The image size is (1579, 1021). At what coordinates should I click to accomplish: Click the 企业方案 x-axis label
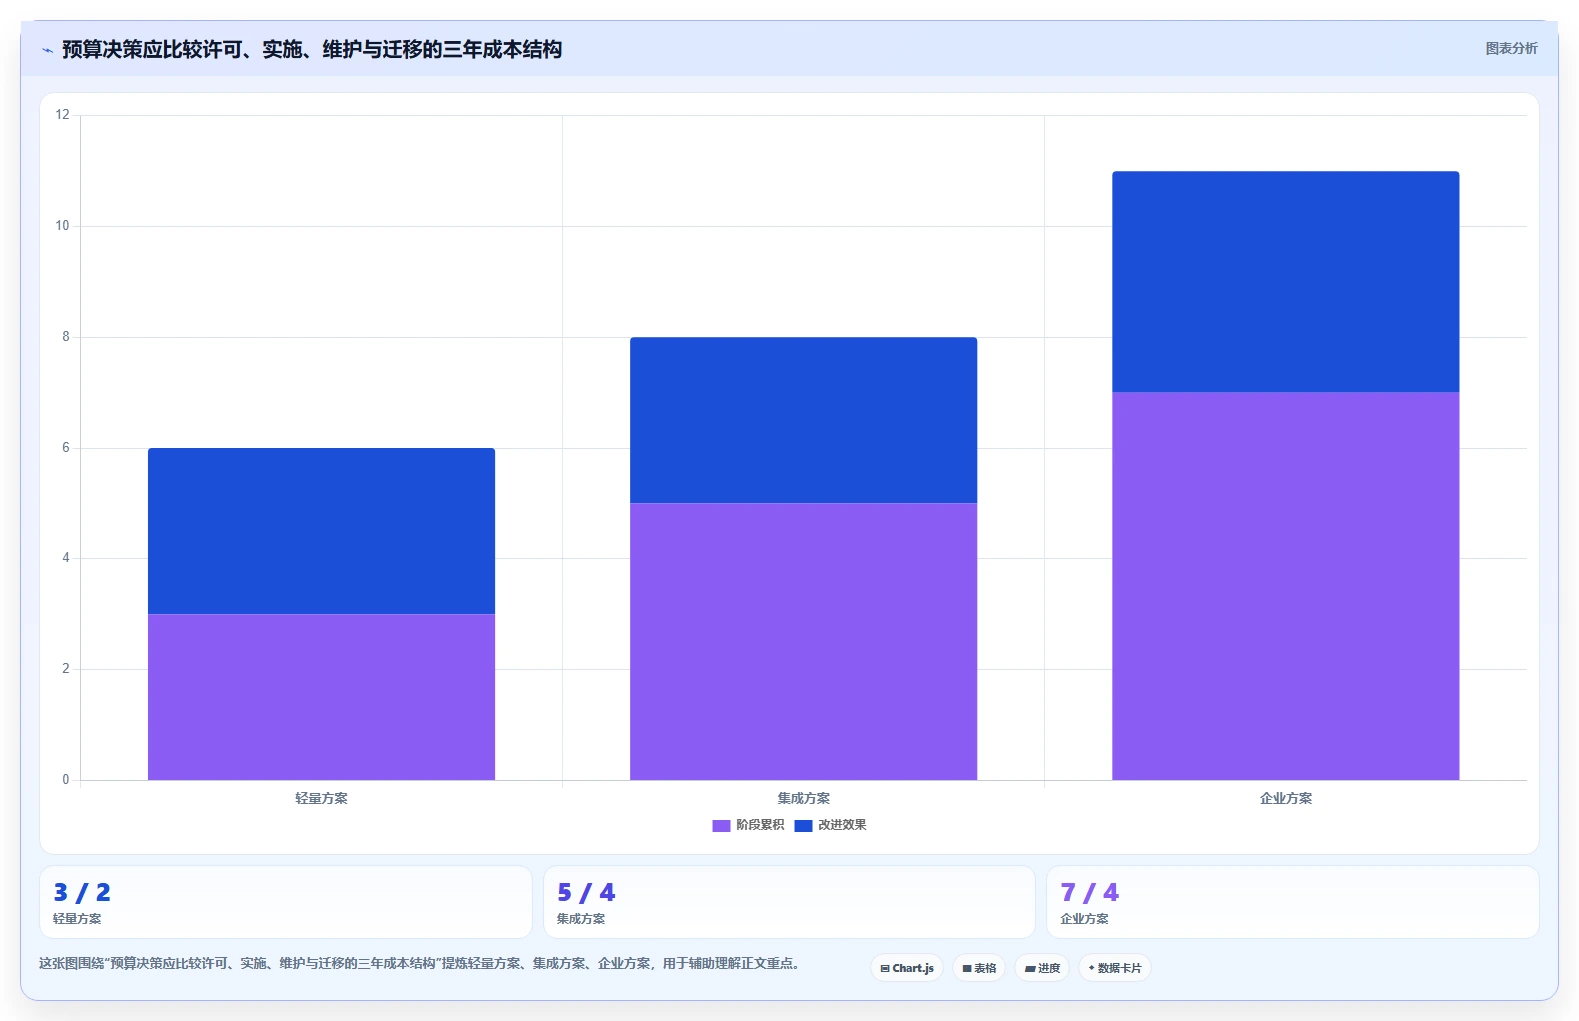point(1285,798)
